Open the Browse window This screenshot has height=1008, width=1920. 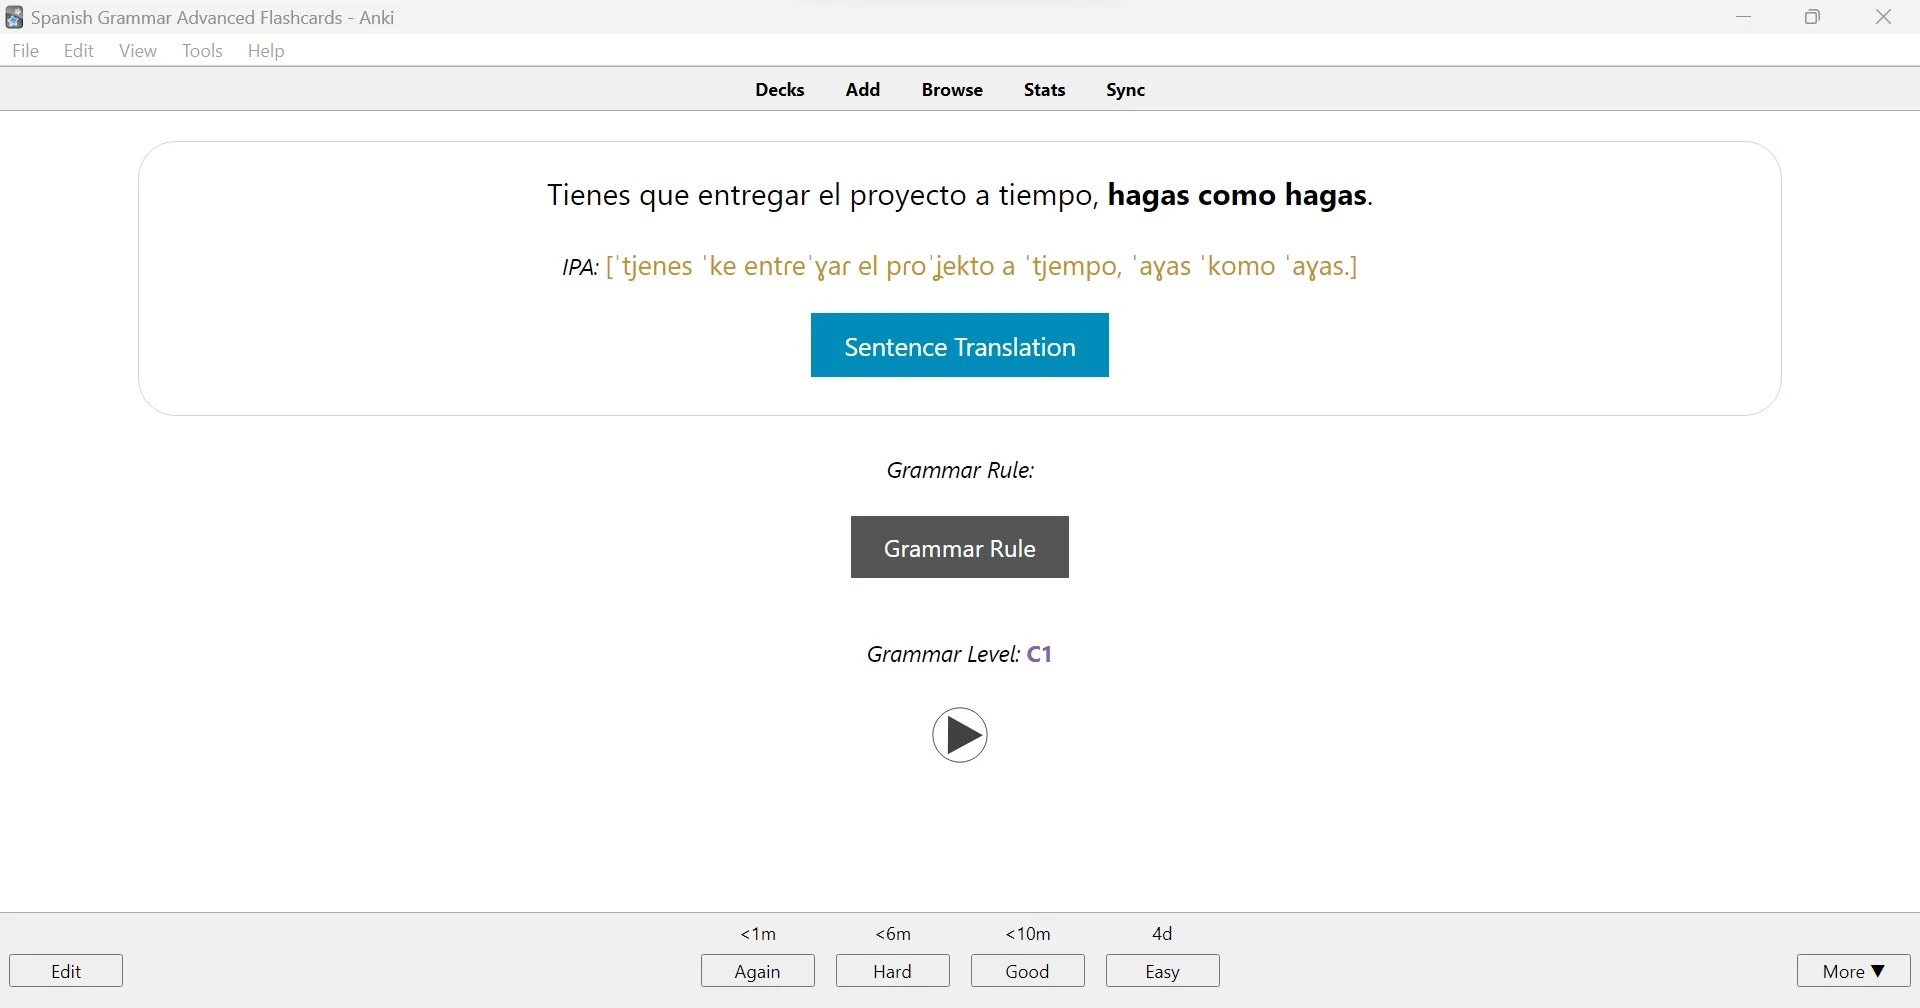tap(951, 89)
